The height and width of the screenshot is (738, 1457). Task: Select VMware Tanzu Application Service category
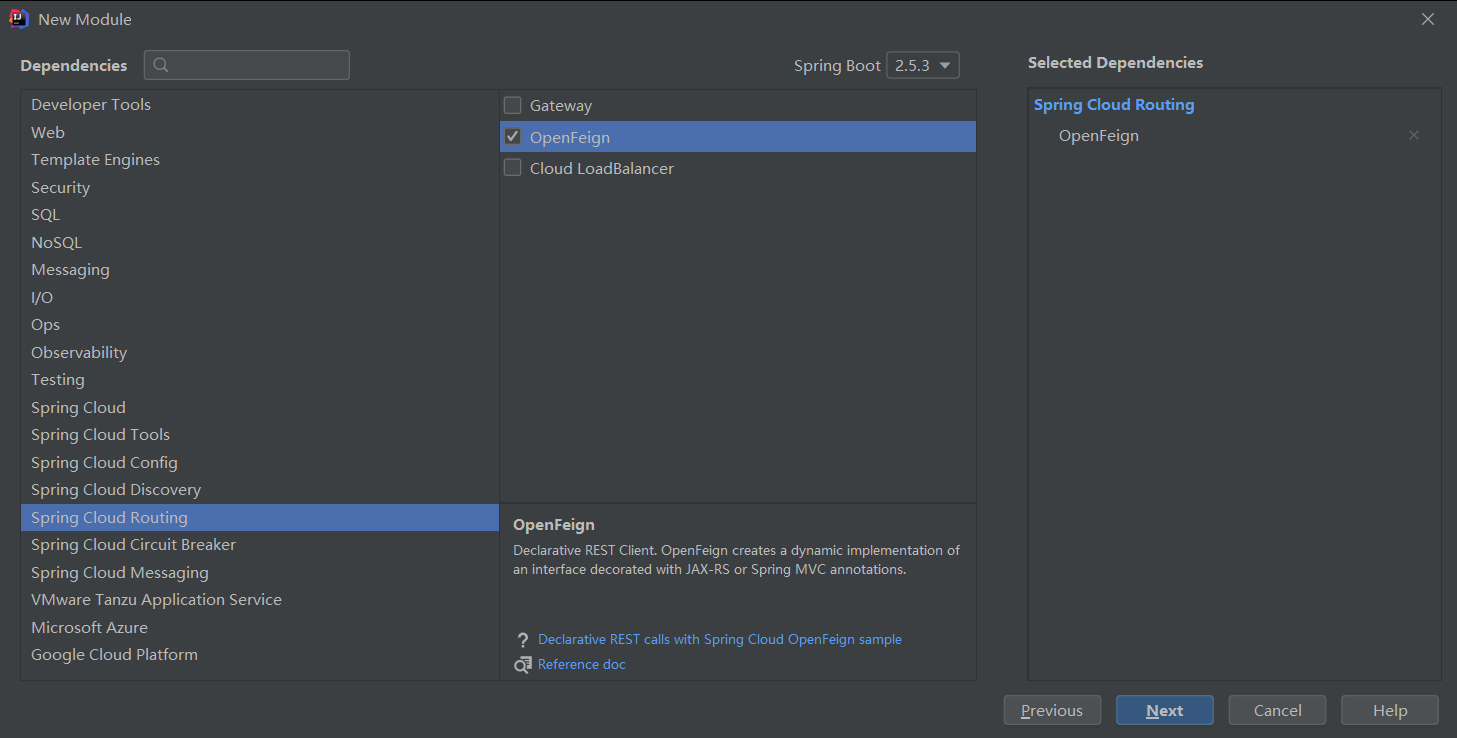pos(260,599)
